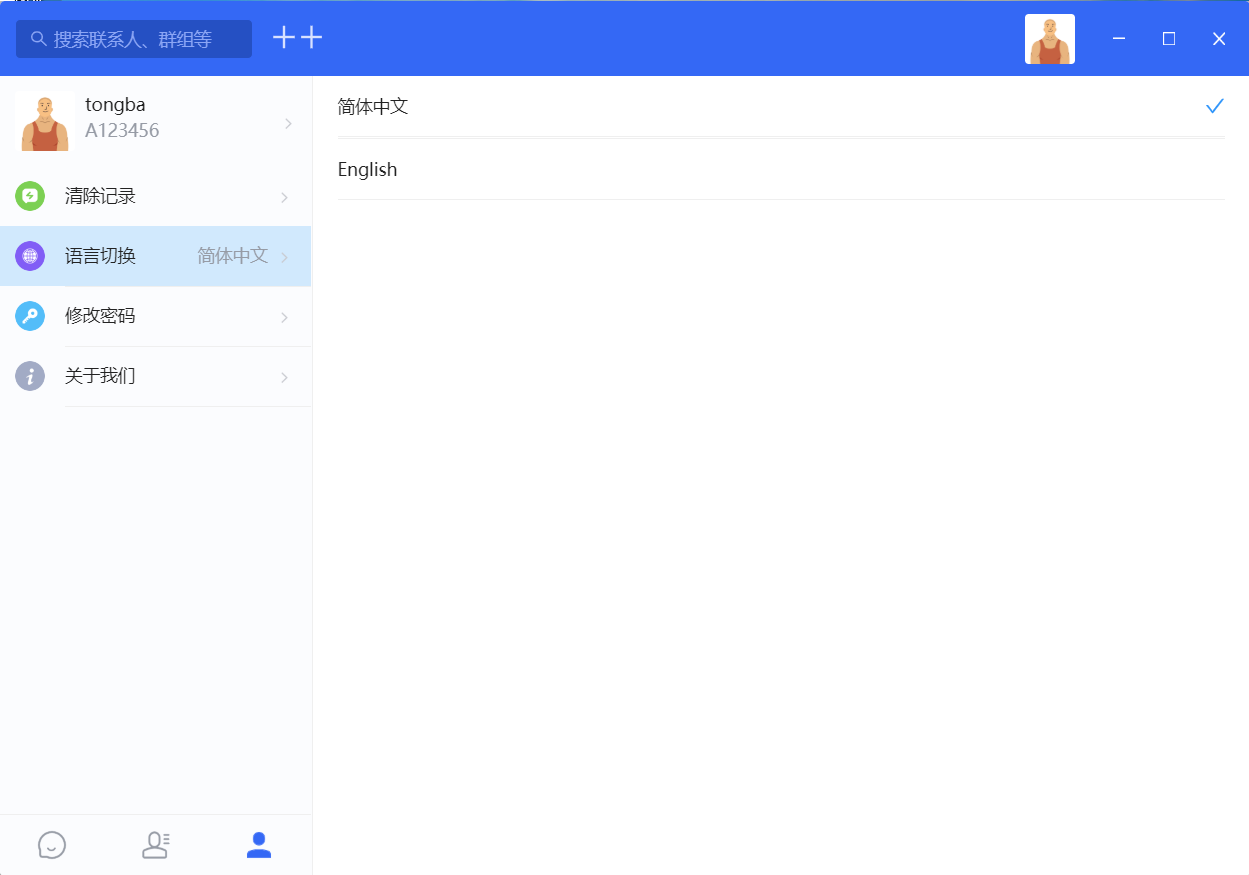Click the blue checkmark beside 简体中文
Screen dimensions: 1249x875
pyautogui.click(x=1215, y=105)
